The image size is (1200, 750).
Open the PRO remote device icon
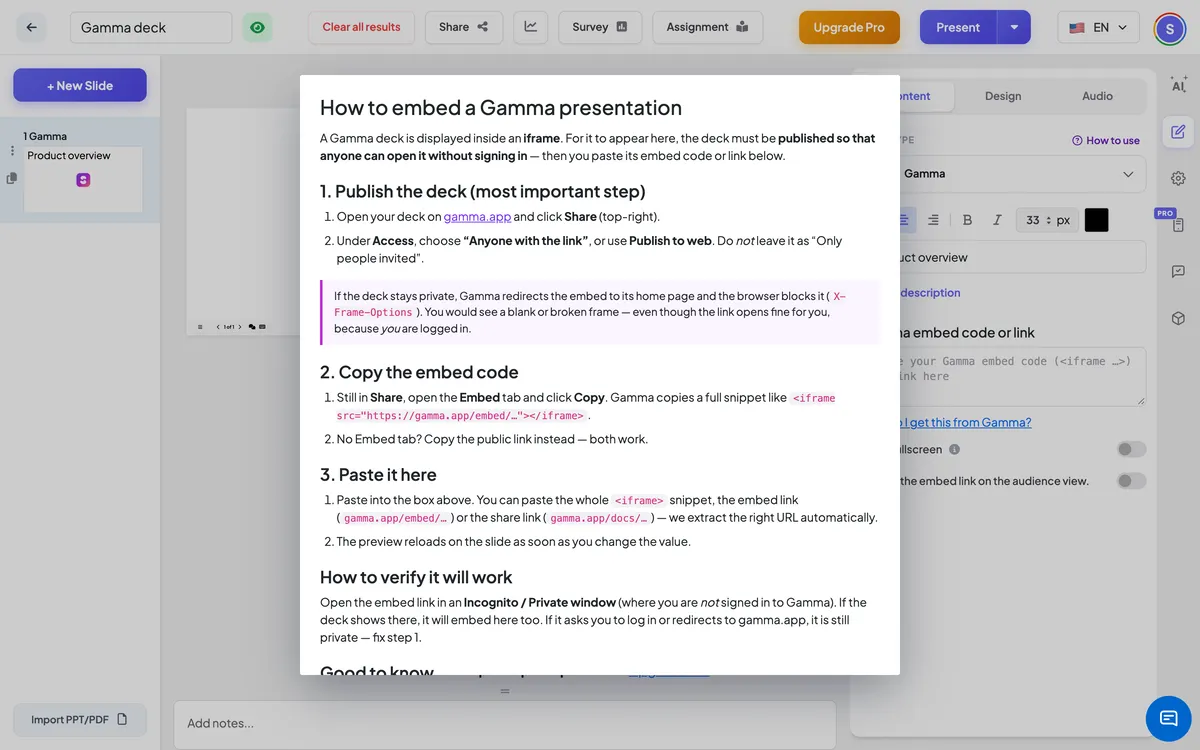click(1178, 225)
